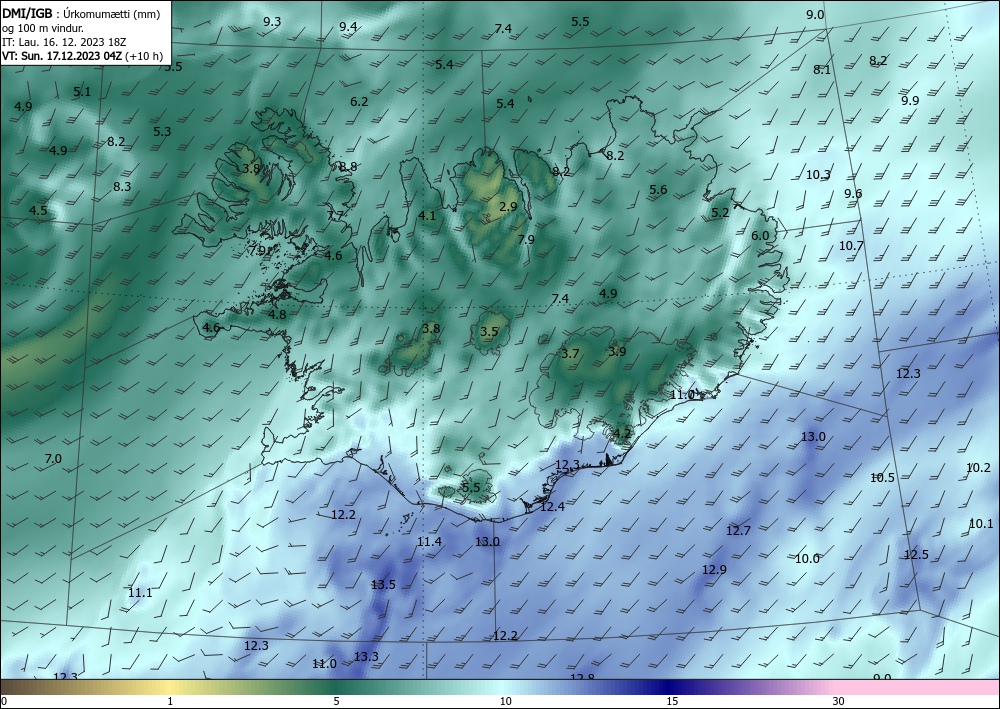Click the 10.1 value label
Screen dimensions: 1000x709
click(981, 524)
